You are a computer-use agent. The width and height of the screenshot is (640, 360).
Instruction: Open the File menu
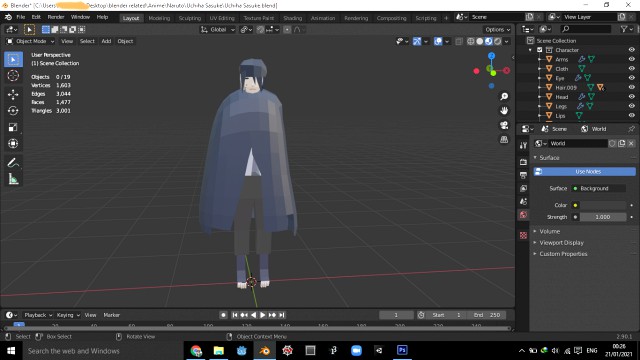pos(21,17)
